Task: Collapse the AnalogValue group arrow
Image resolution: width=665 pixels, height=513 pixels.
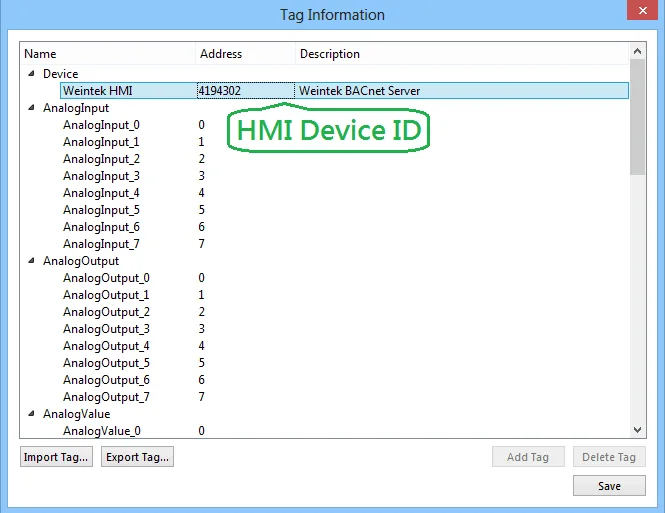Action: pos(31,413)
